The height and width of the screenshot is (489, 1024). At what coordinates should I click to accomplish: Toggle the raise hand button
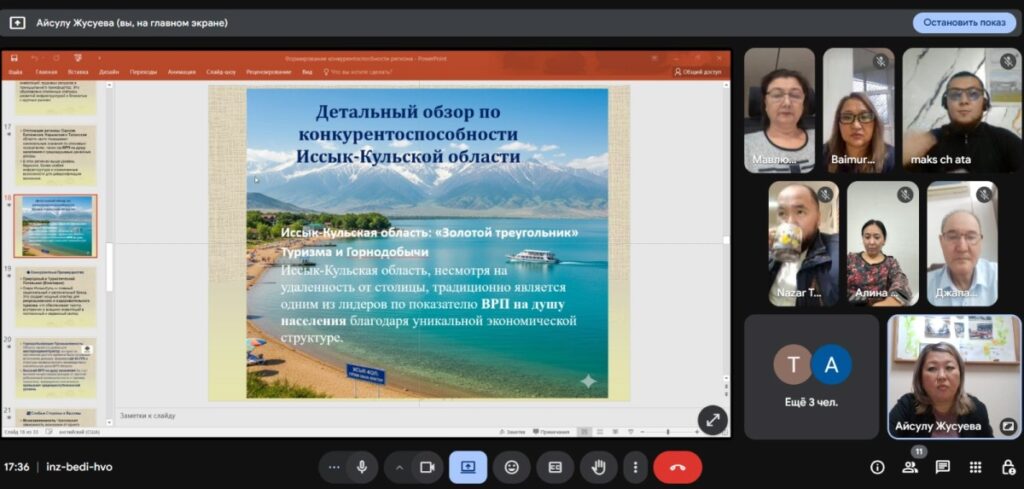[x=599, y=467]
